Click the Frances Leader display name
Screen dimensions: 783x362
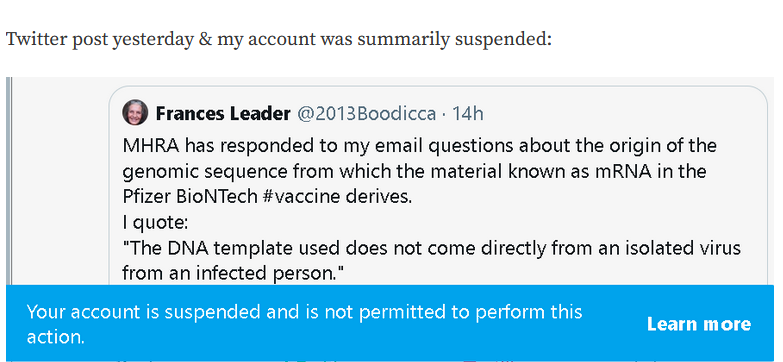click(x=223, y=114)
